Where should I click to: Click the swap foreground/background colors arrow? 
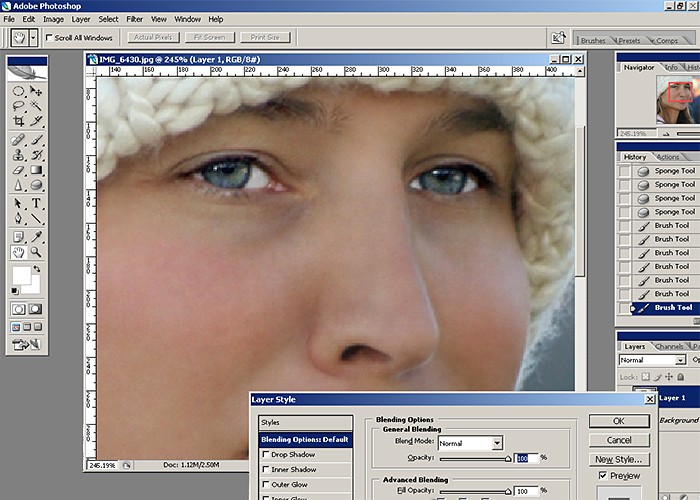point(37,269)
